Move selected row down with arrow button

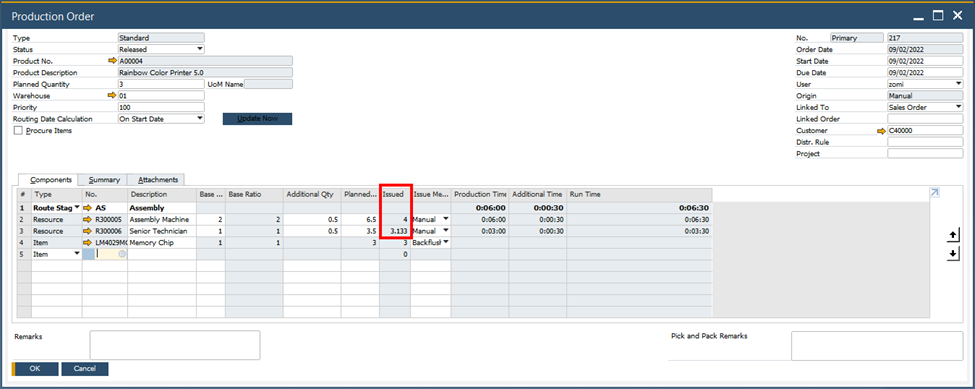point(953,255)
